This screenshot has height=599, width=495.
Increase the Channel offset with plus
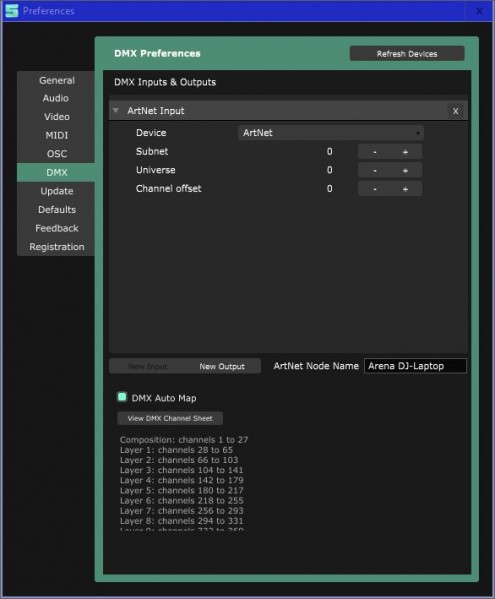pos(406,189)
